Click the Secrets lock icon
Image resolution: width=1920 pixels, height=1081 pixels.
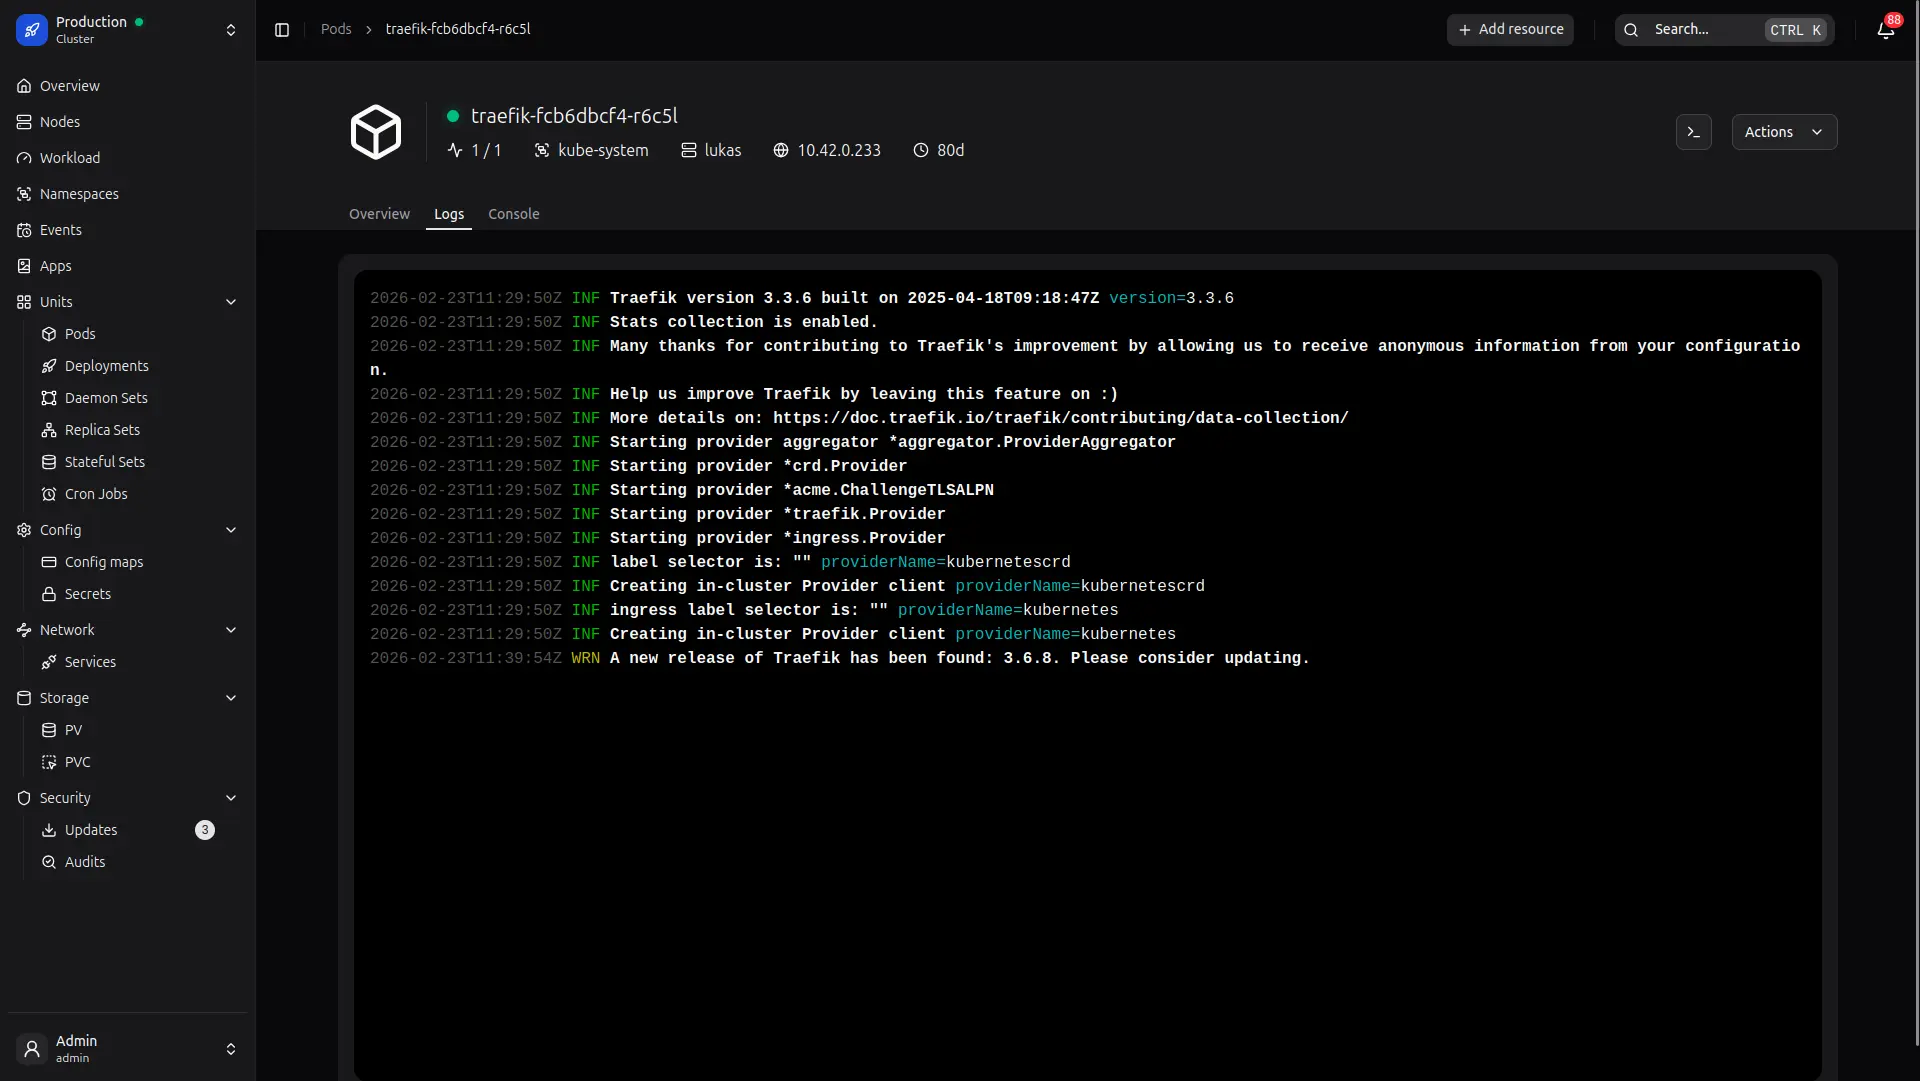coord(49,594)
